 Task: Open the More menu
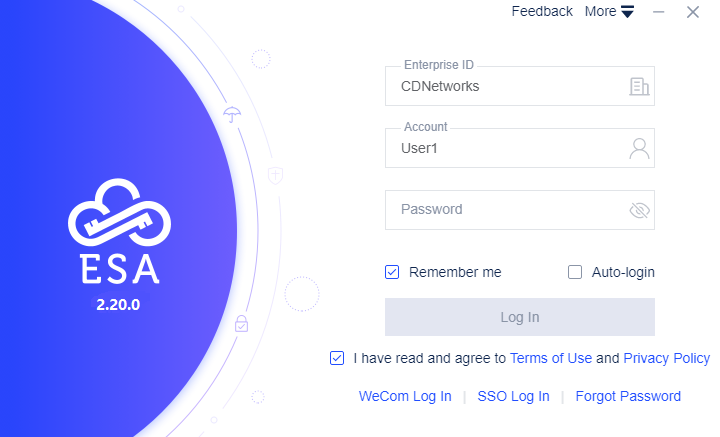coord(609,11)
